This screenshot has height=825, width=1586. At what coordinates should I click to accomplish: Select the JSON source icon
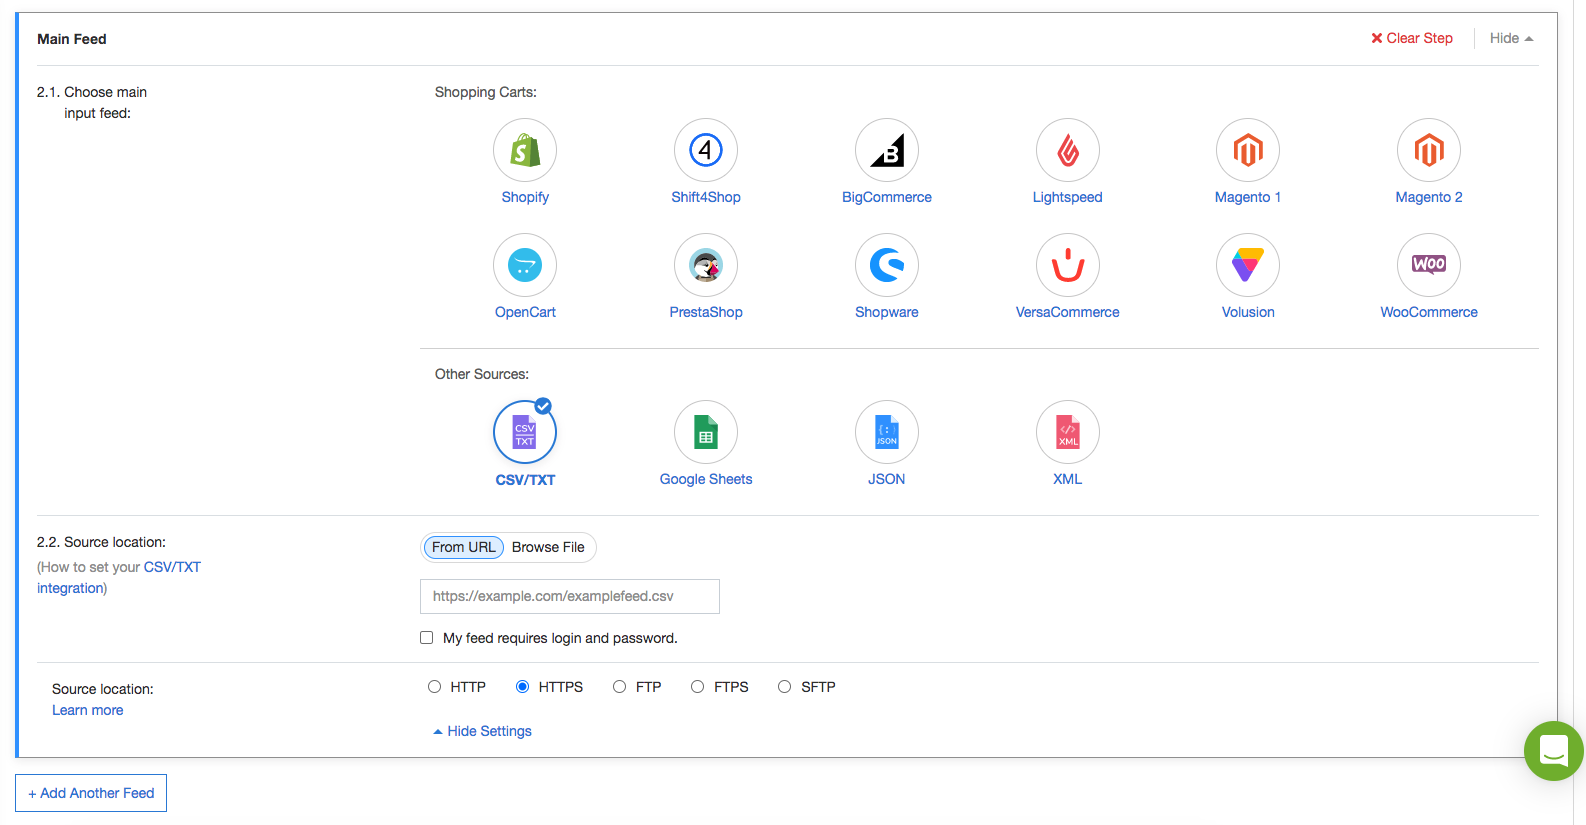click(887, 432)
